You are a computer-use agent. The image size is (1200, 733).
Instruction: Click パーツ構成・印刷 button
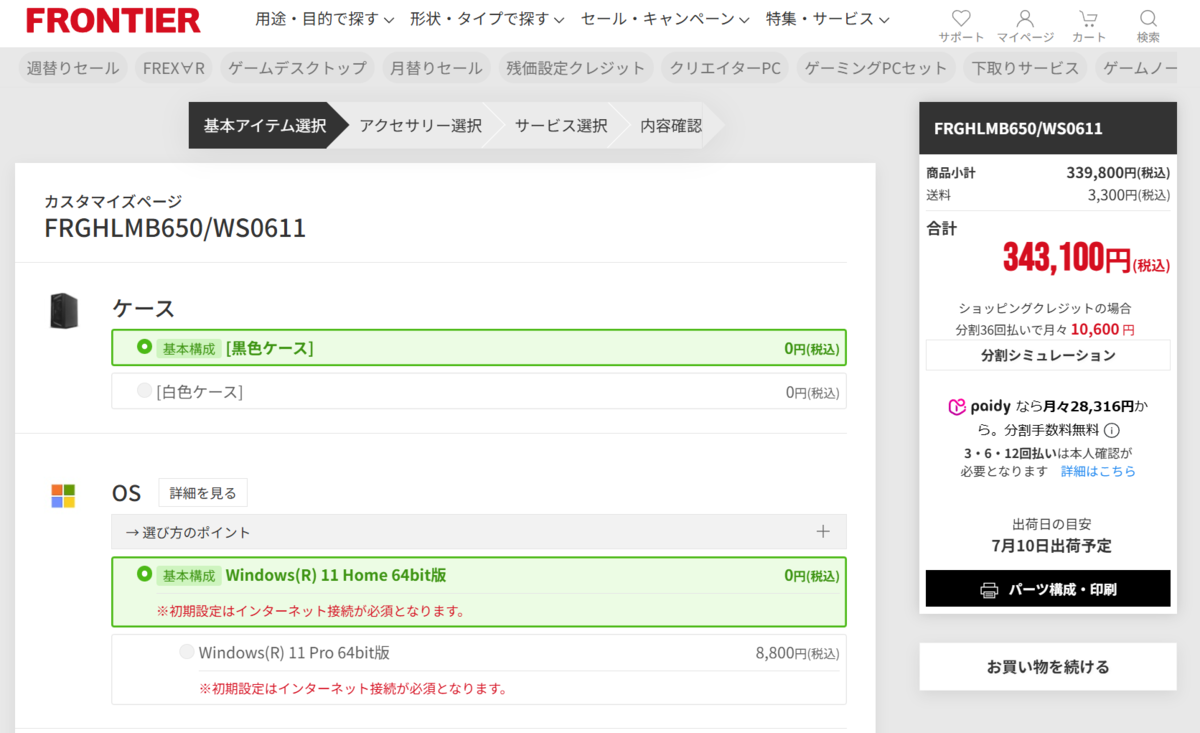1048,589
